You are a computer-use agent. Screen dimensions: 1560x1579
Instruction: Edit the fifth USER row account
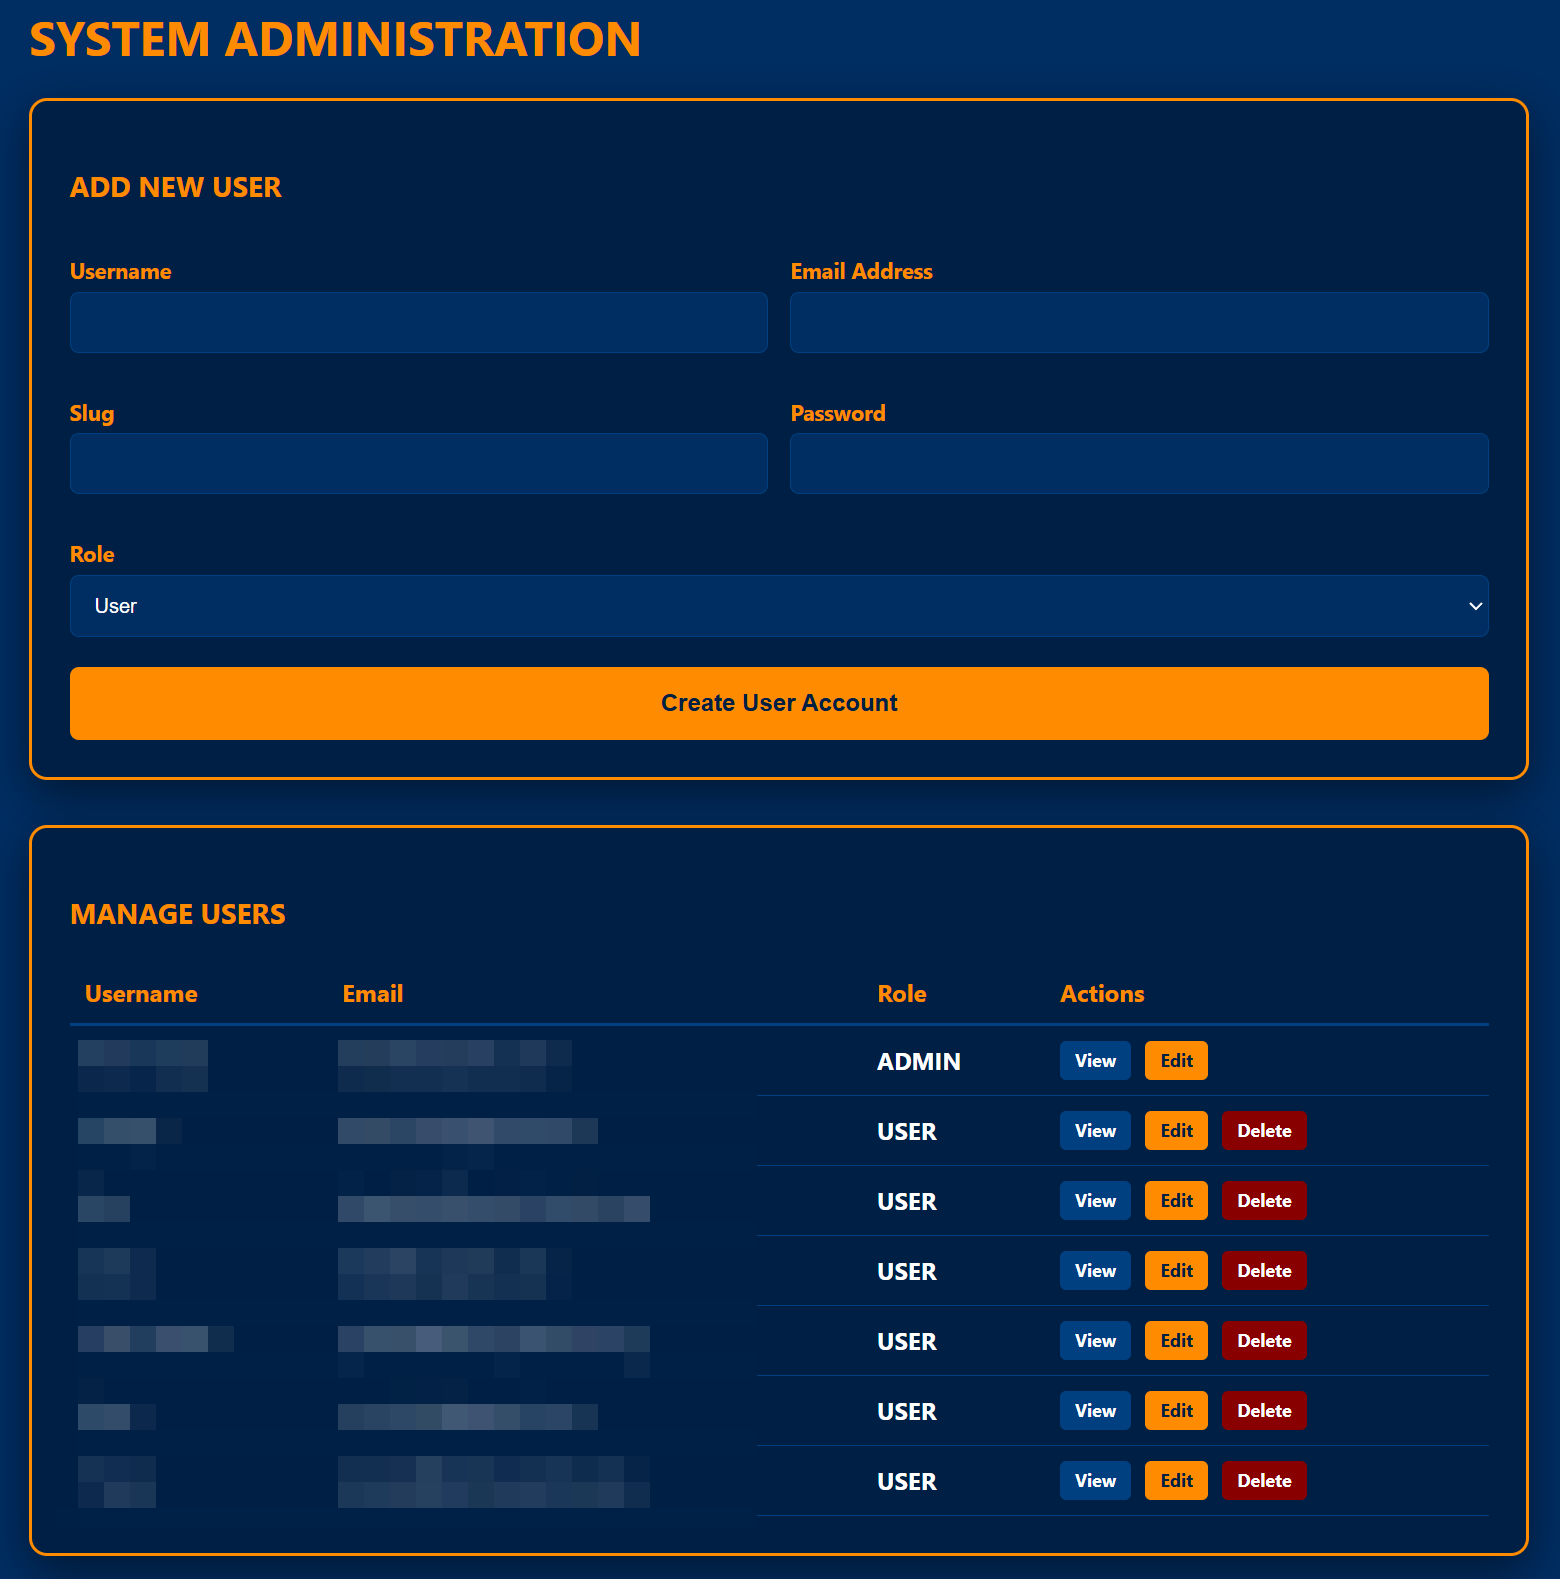pyautogui.click(x=1175, y=1411)
